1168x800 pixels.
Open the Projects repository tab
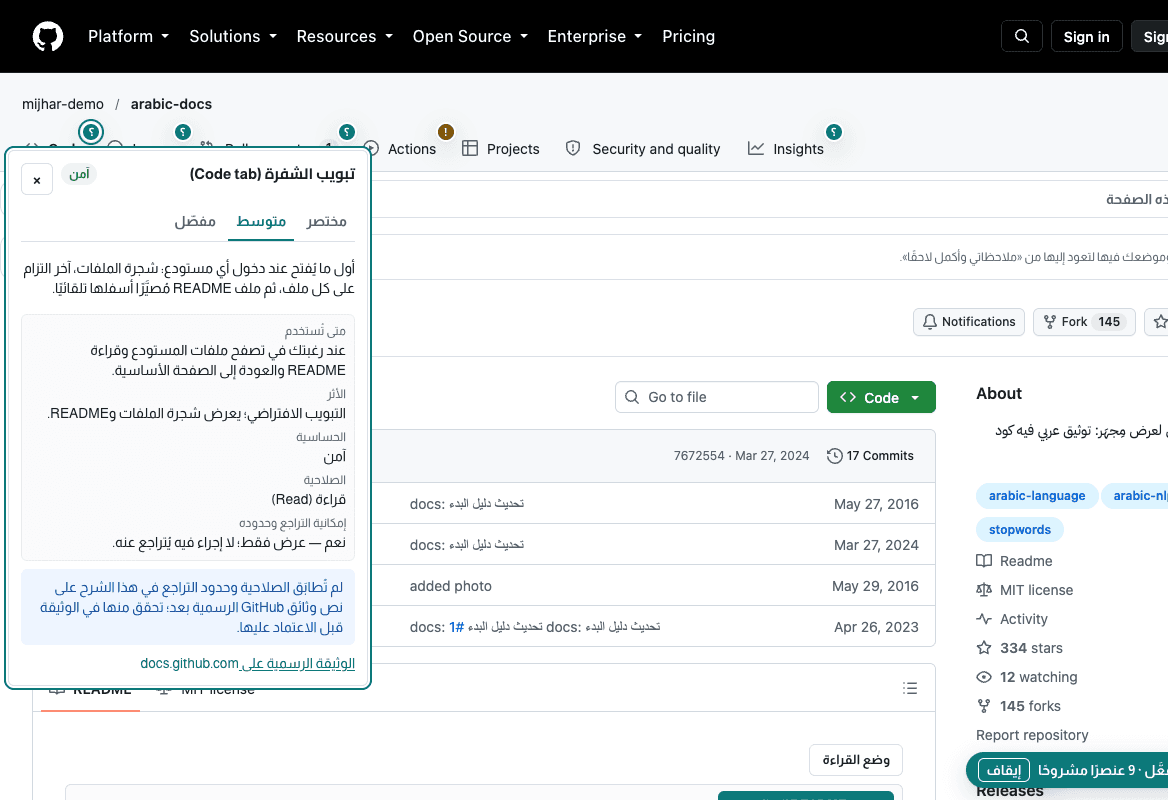pos(501,149)
